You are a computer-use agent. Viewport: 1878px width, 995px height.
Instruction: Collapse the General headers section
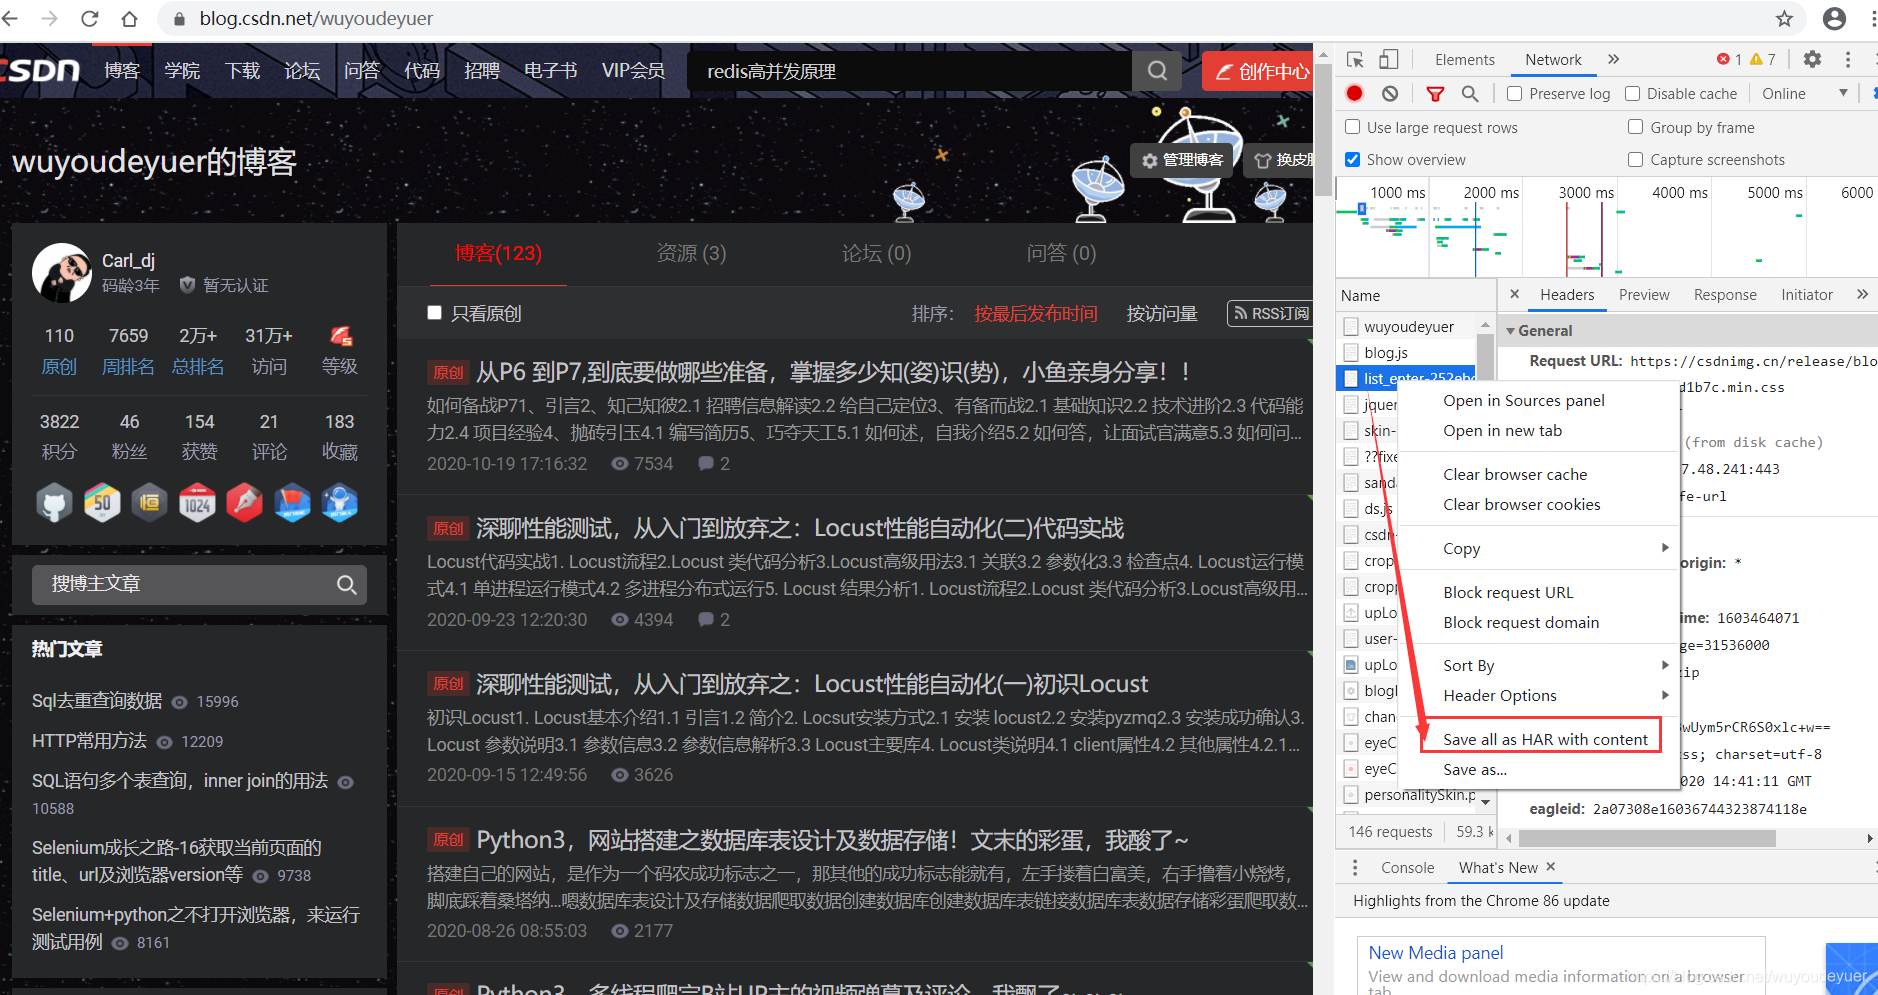click(1512, 330)
